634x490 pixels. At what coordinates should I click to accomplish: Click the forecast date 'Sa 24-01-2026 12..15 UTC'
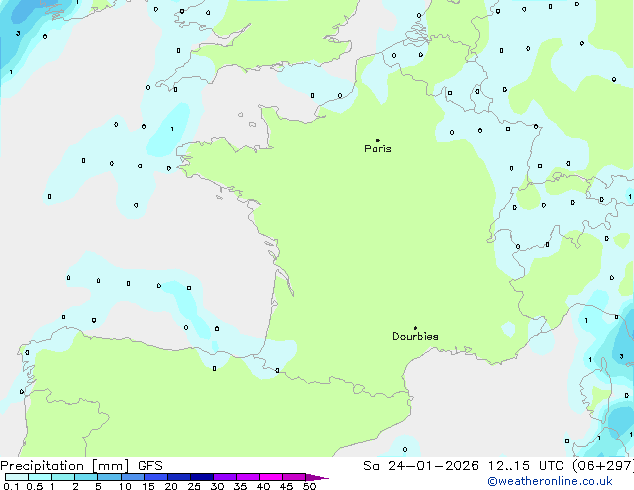pos(463,466)
